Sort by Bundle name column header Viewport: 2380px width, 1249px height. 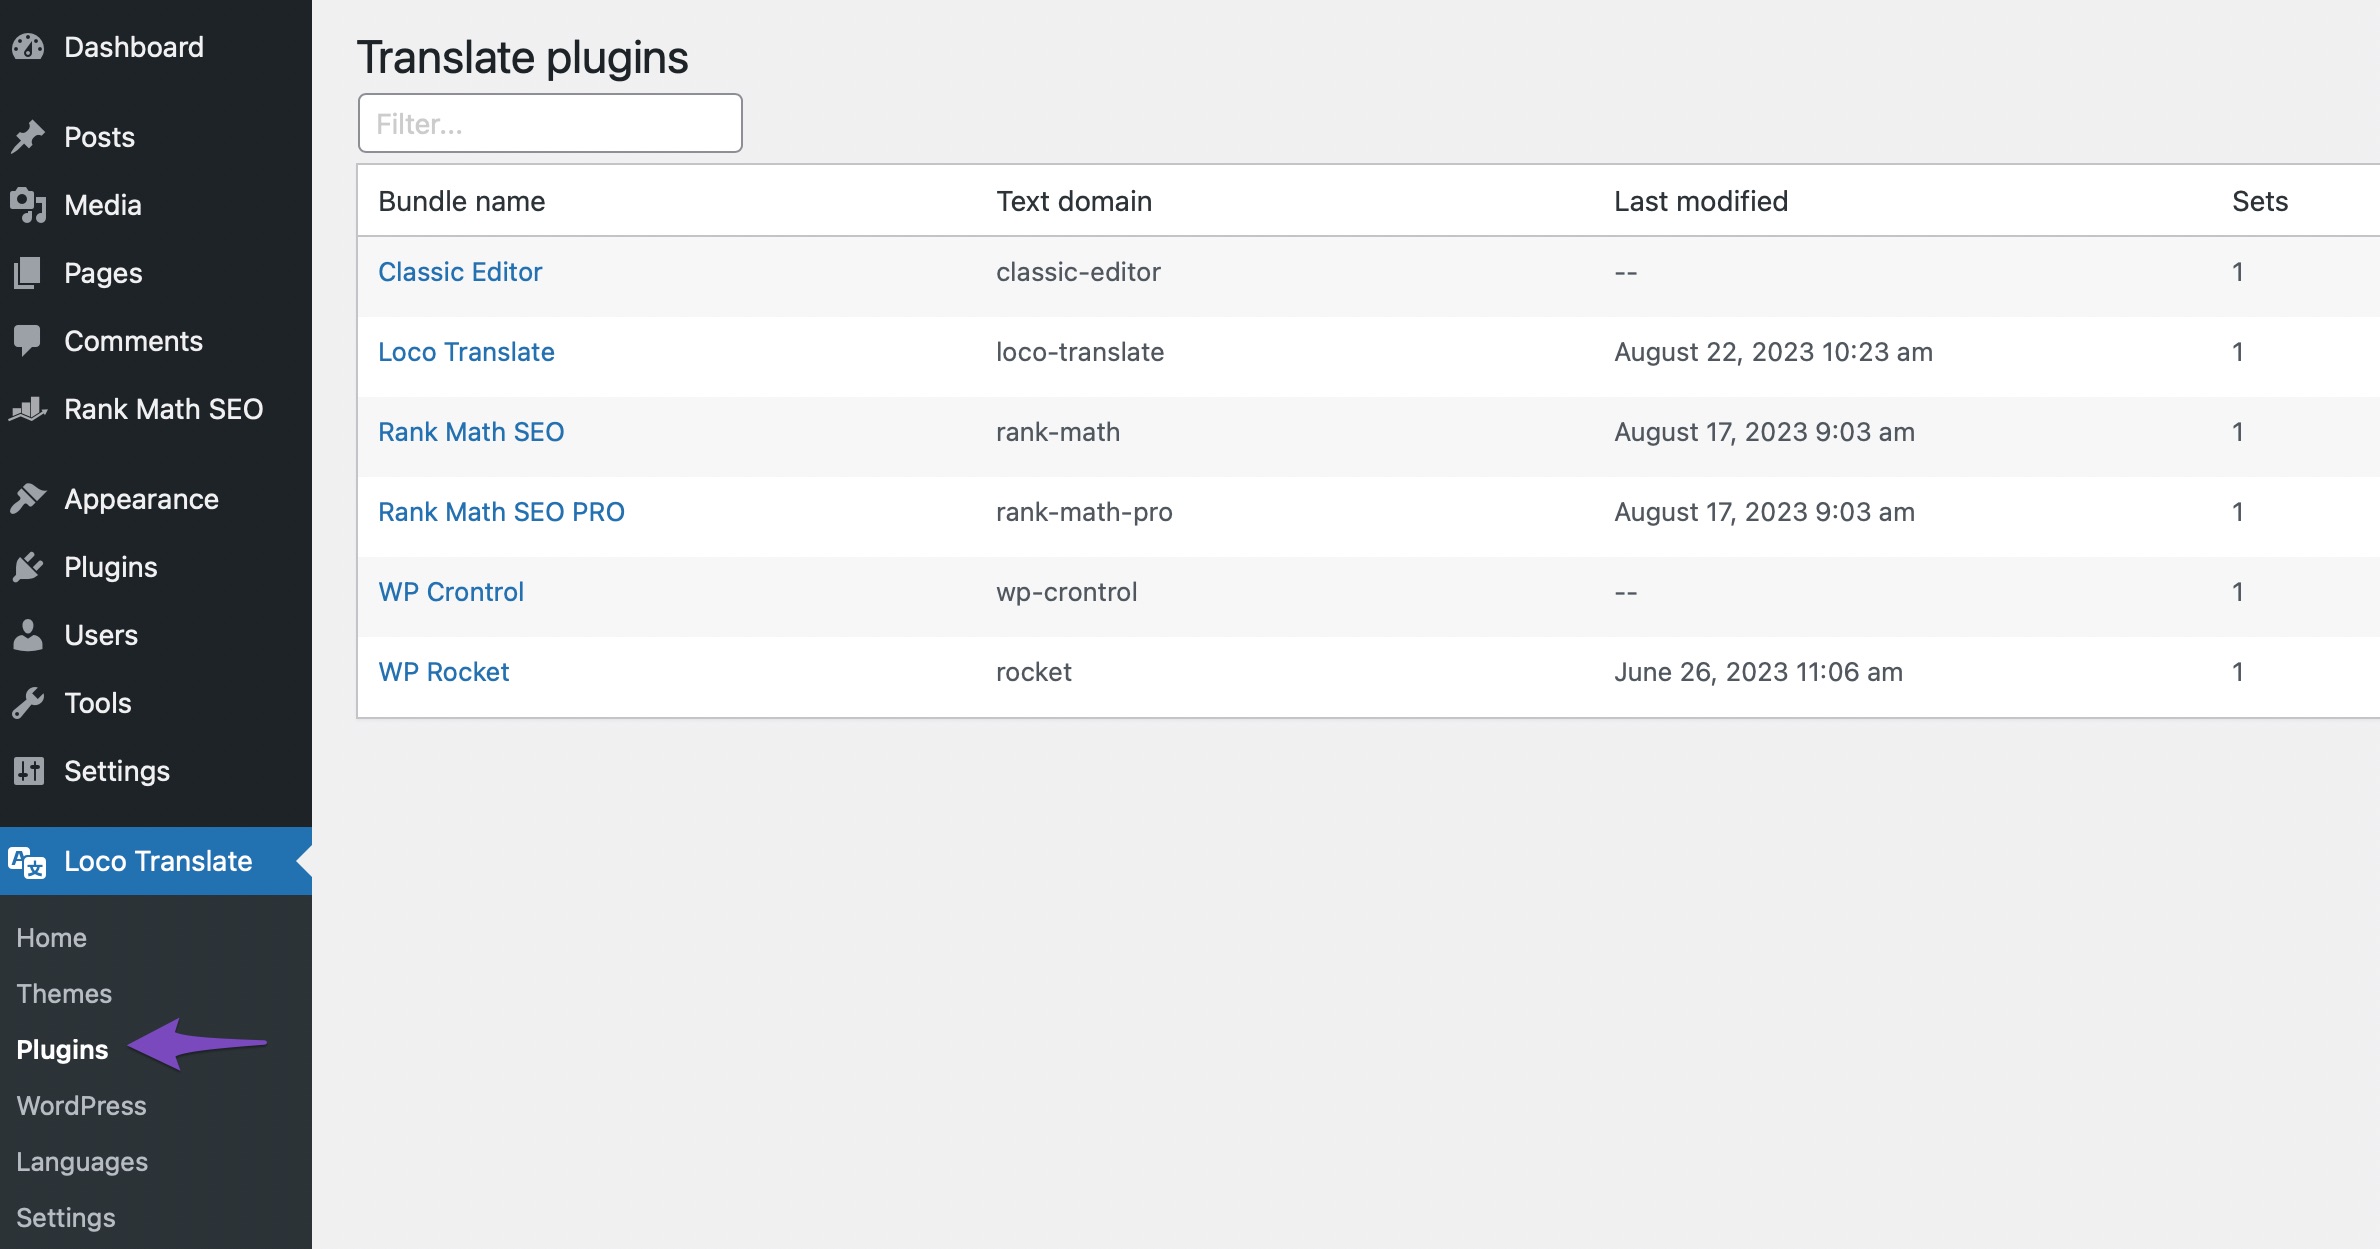462,201
